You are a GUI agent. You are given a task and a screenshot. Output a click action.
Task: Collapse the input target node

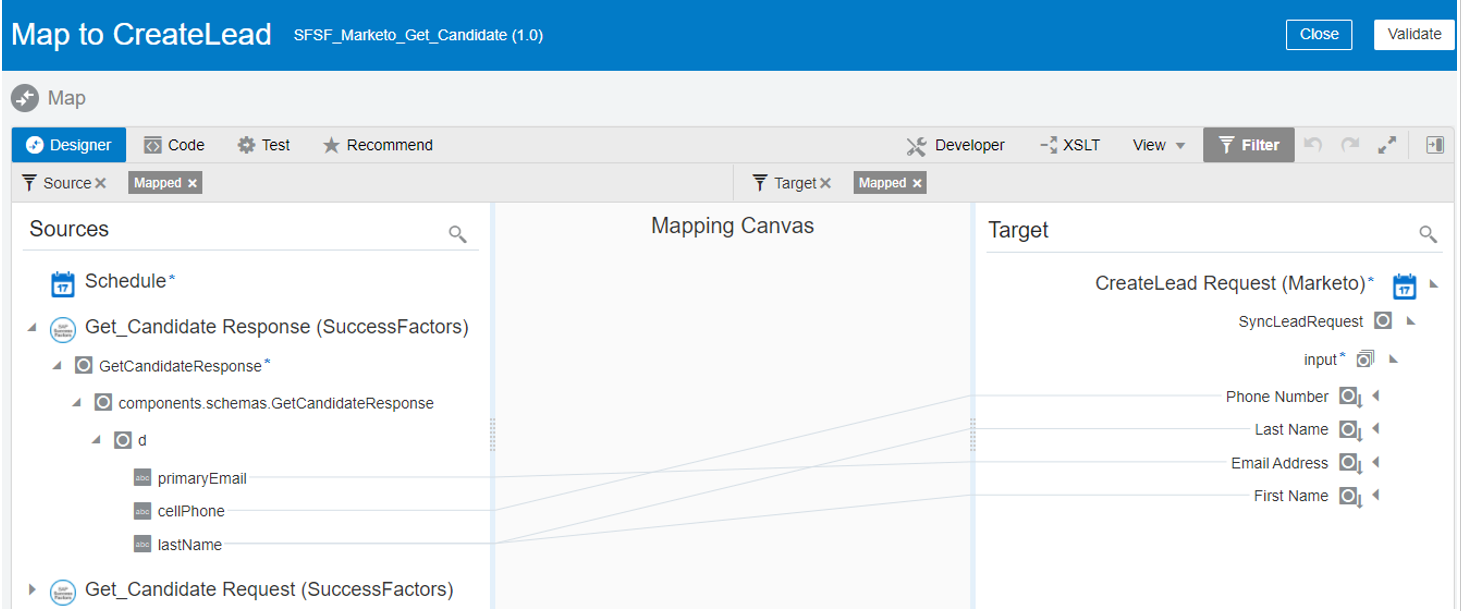(x=1393, y=358)
